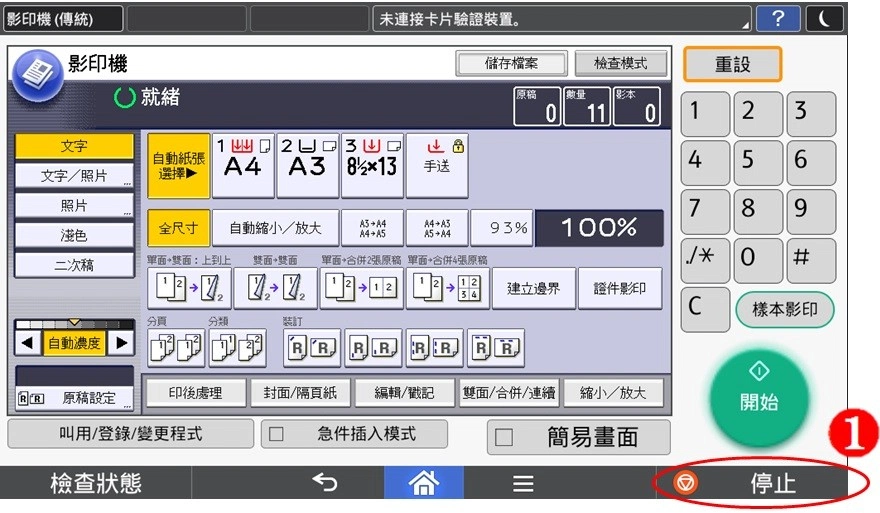The height and width of the screenshot is (513, 880).
Task: Open 原稿設定 original settings
Action: 74,398
